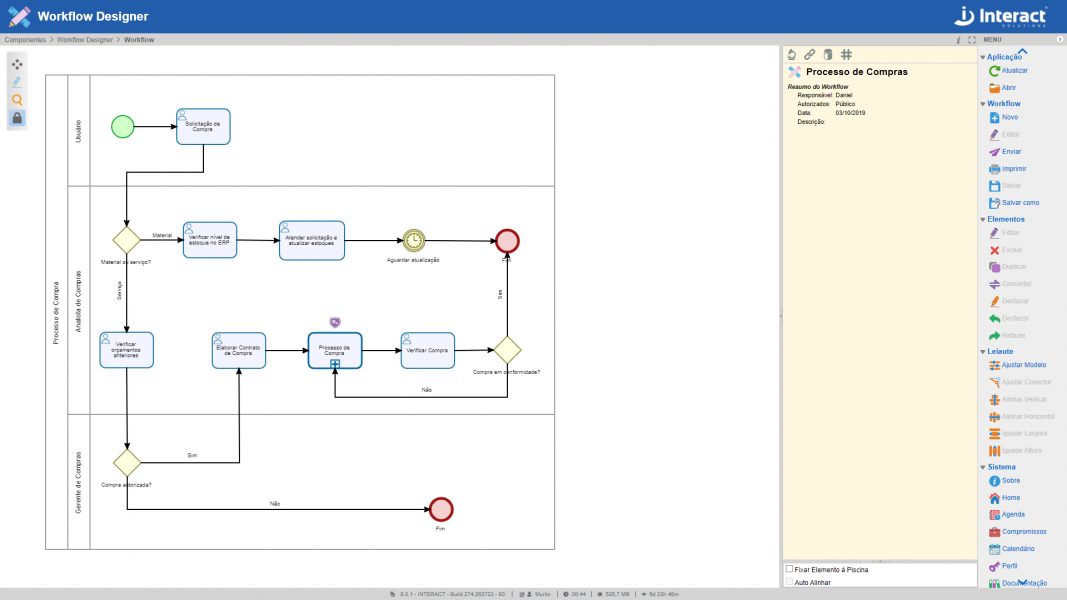Create a Novo workflow

[x=1004, y=118]
